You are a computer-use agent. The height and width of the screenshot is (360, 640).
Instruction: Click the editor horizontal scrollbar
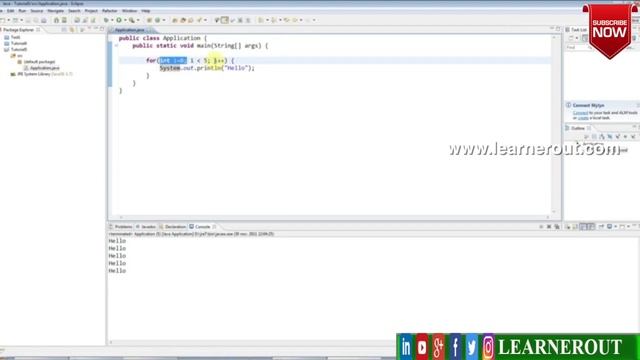335,217
